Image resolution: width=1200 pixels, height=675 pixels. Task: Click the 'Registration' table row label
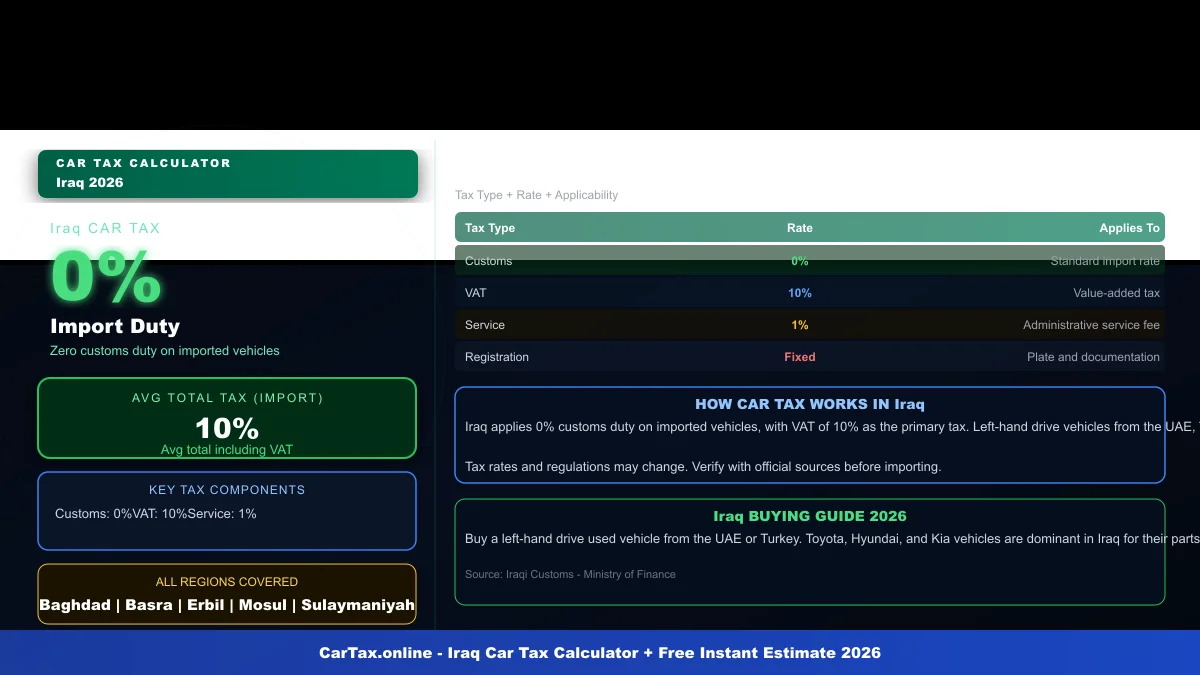pos(497,357)
